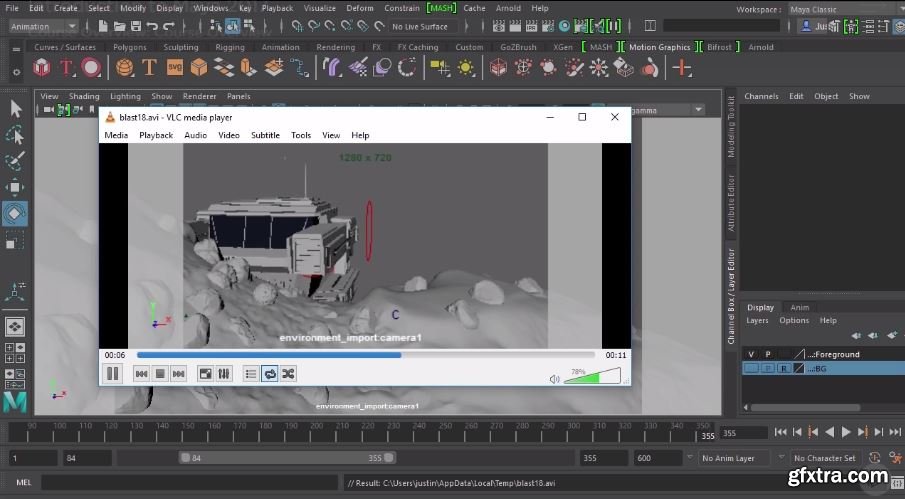This screenshot has width=905, height=499.
Task: Pause the video in VLC
Action: point(113,374)
